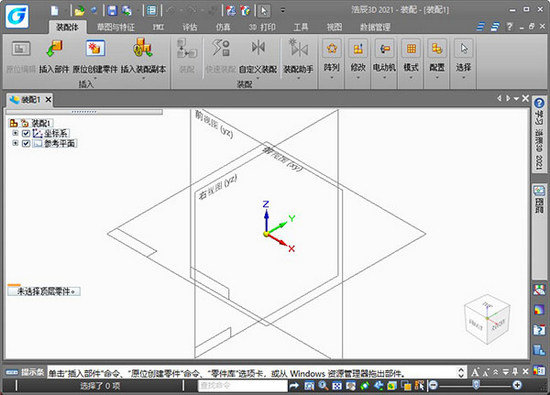The width and height of the screenshot is (550, 395).
Task: Click the magnifier zoom icon in status bar
Action: (x=323, y=386)
